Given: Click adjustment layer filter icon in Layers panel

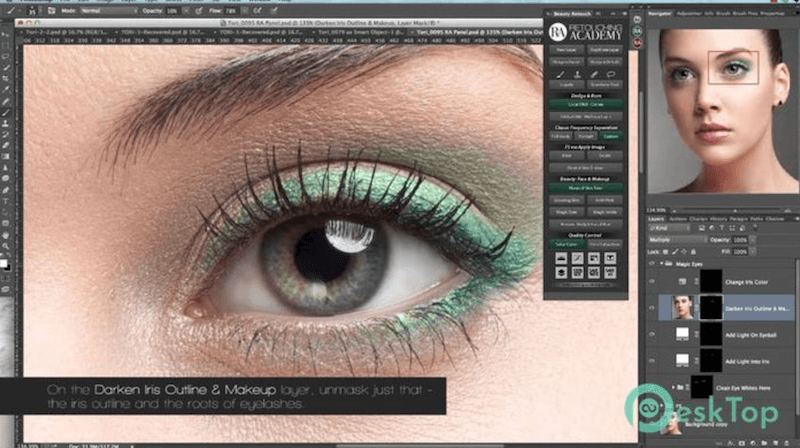Looking at the screenshot, I should 712,228.
